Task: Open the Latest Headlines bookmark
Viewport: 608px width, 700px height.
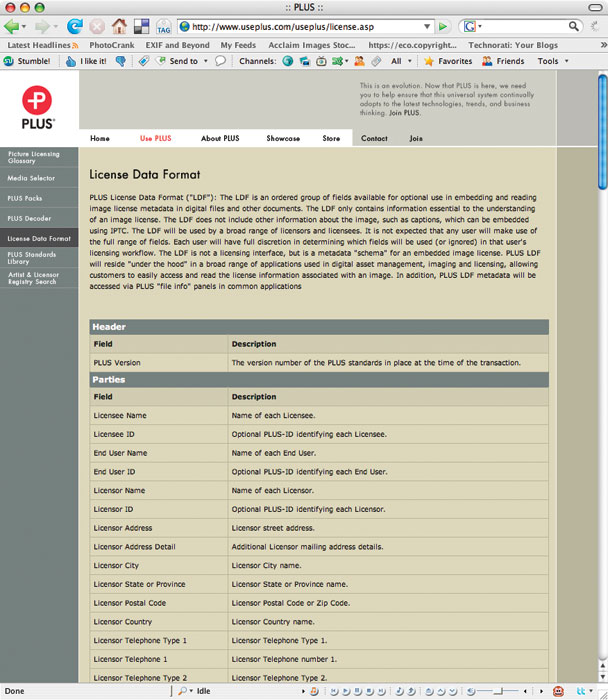Action: click(x=42, y=45)
